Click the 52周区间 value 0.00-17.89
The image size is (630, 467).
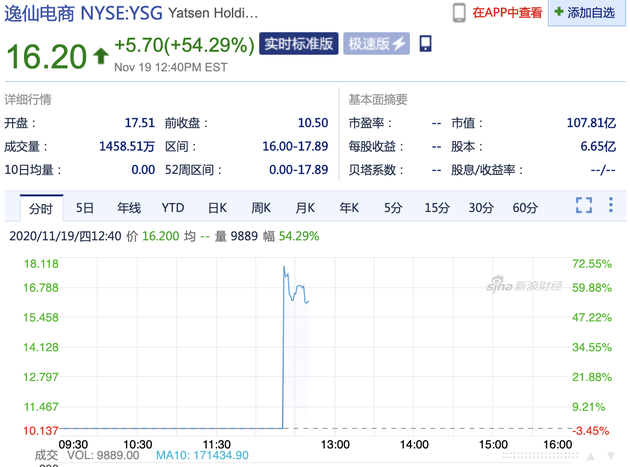(299, 170)
